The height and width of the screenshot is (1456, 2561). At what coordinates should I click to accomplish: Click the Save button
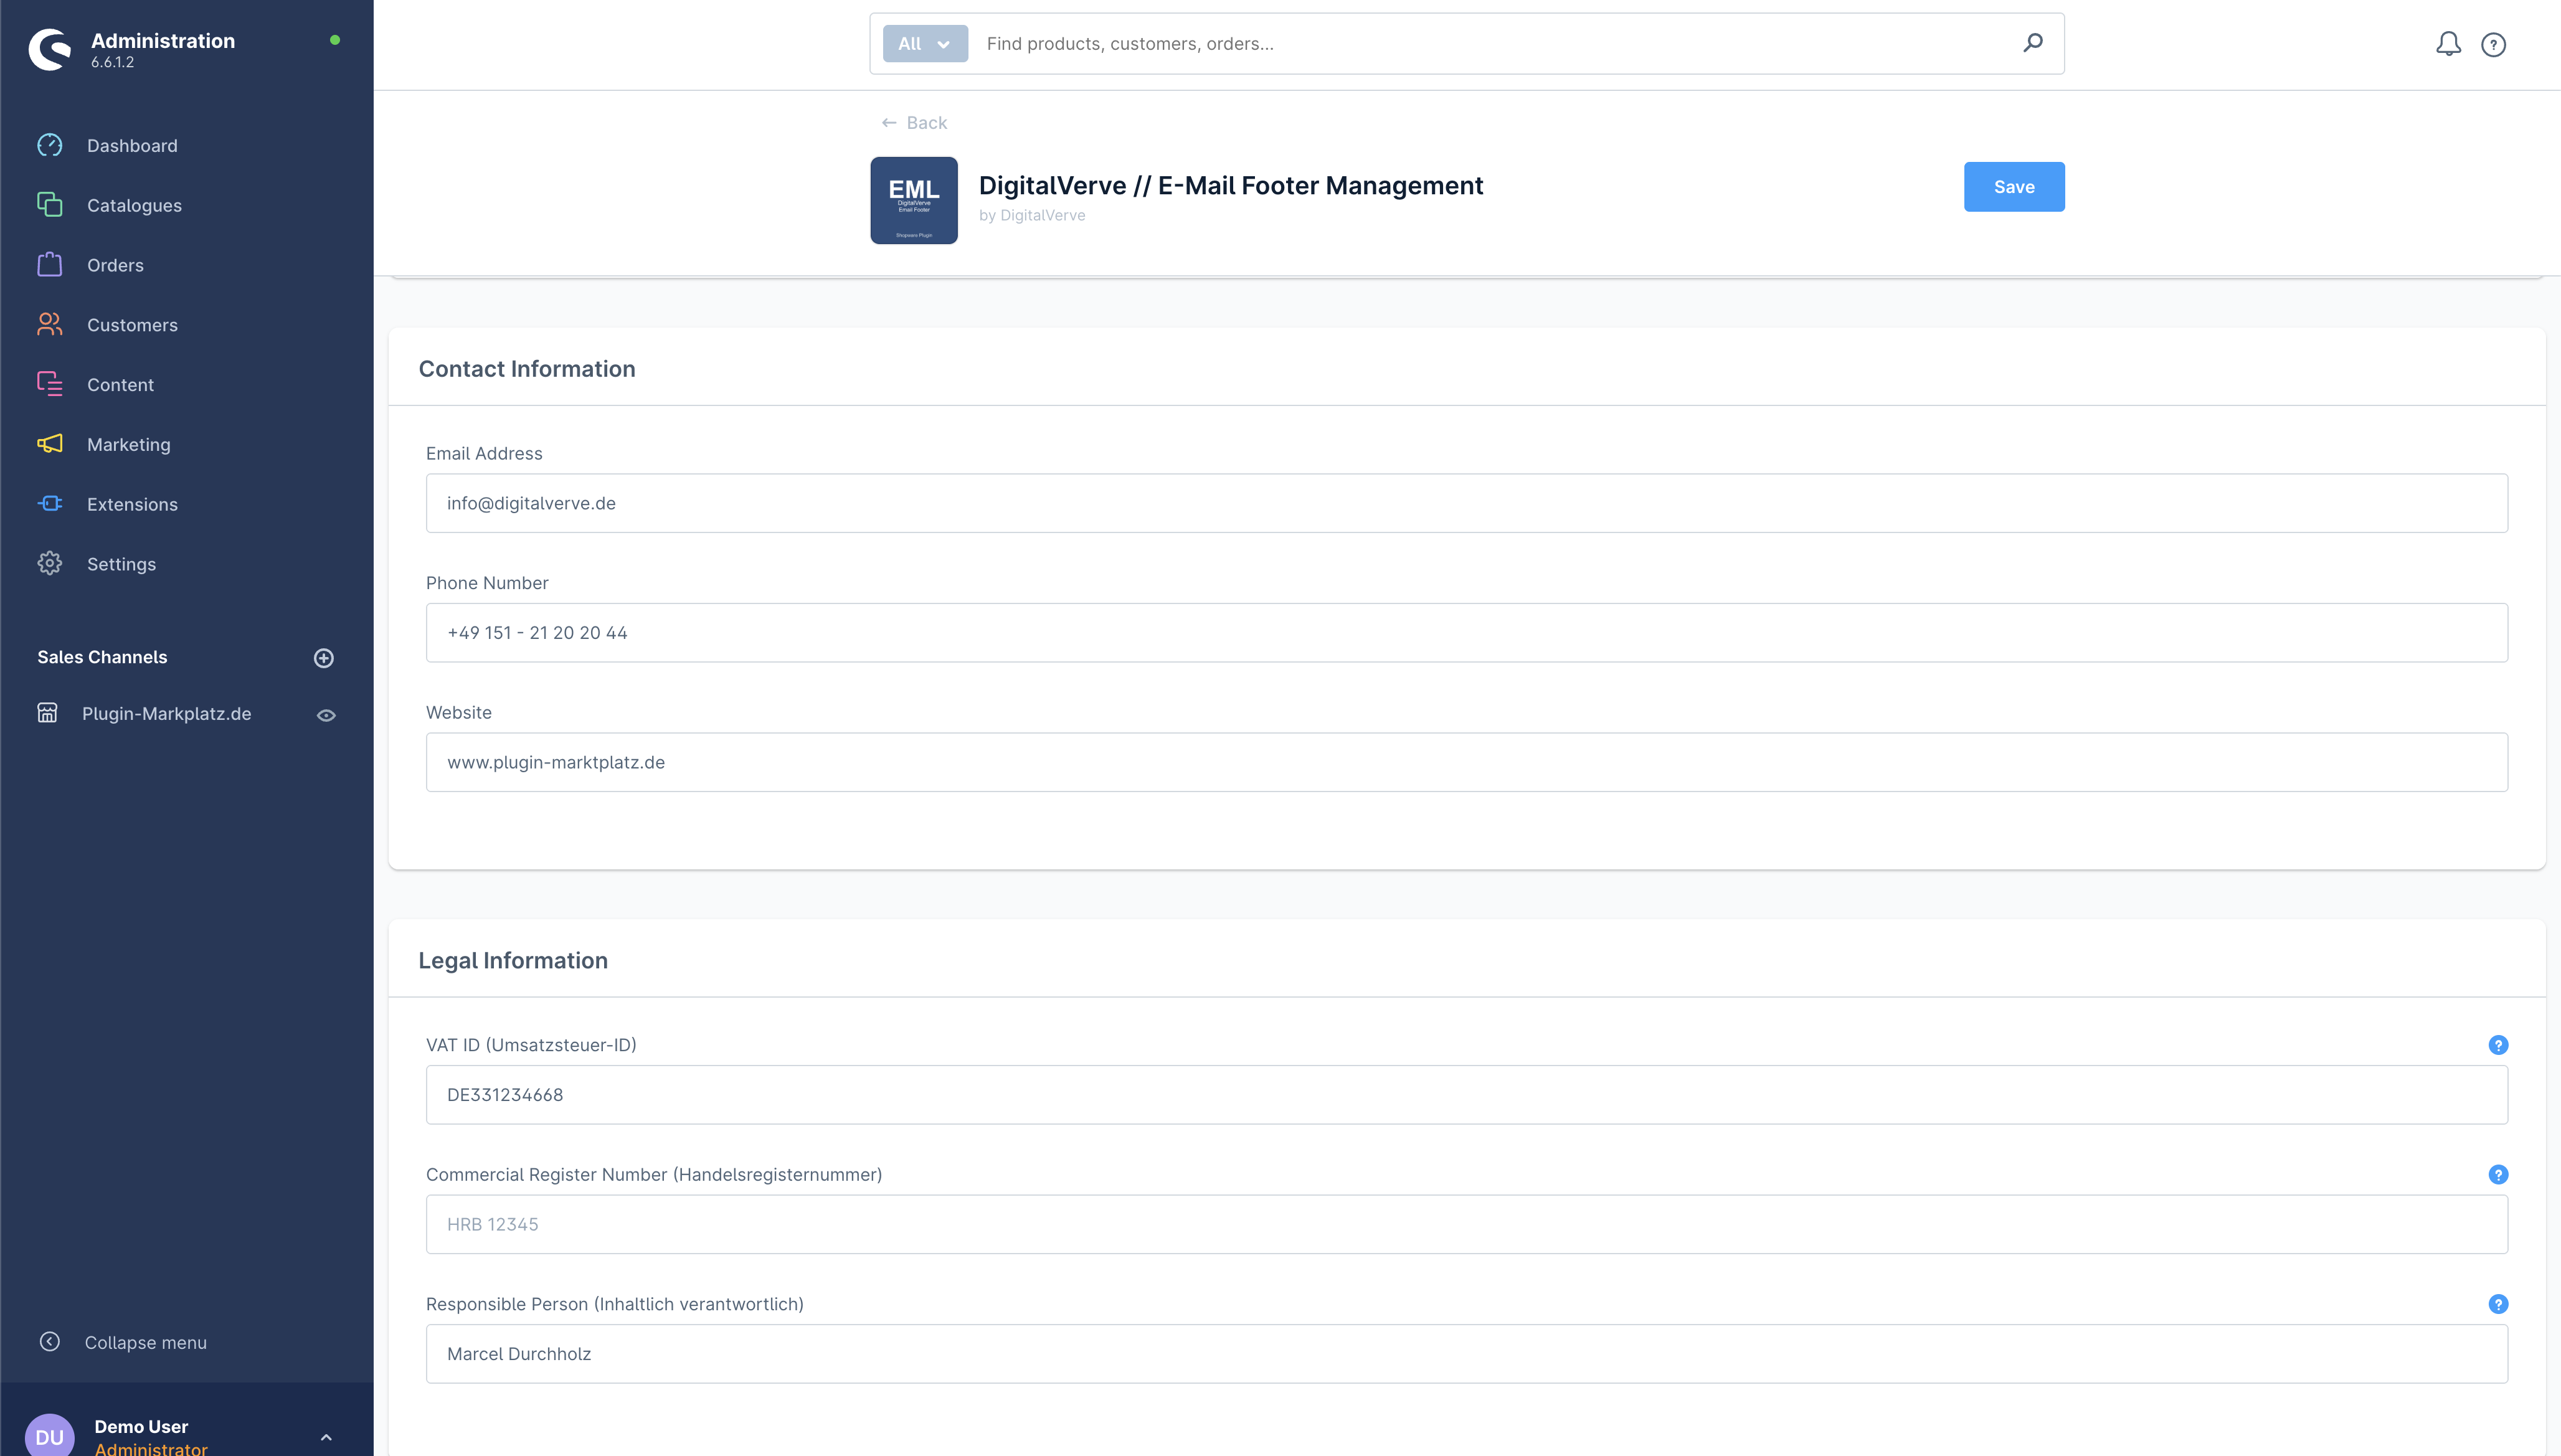click(x=2013, y=186)
